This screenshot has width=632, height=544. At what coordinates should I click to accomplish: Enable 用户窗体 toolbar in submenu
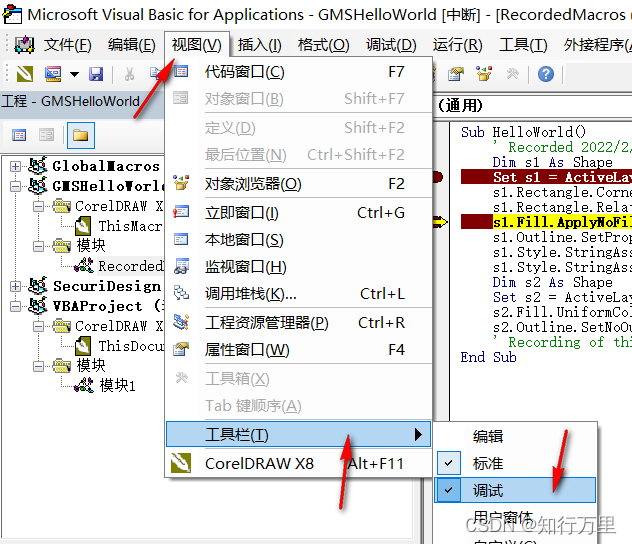click(515, 517)
